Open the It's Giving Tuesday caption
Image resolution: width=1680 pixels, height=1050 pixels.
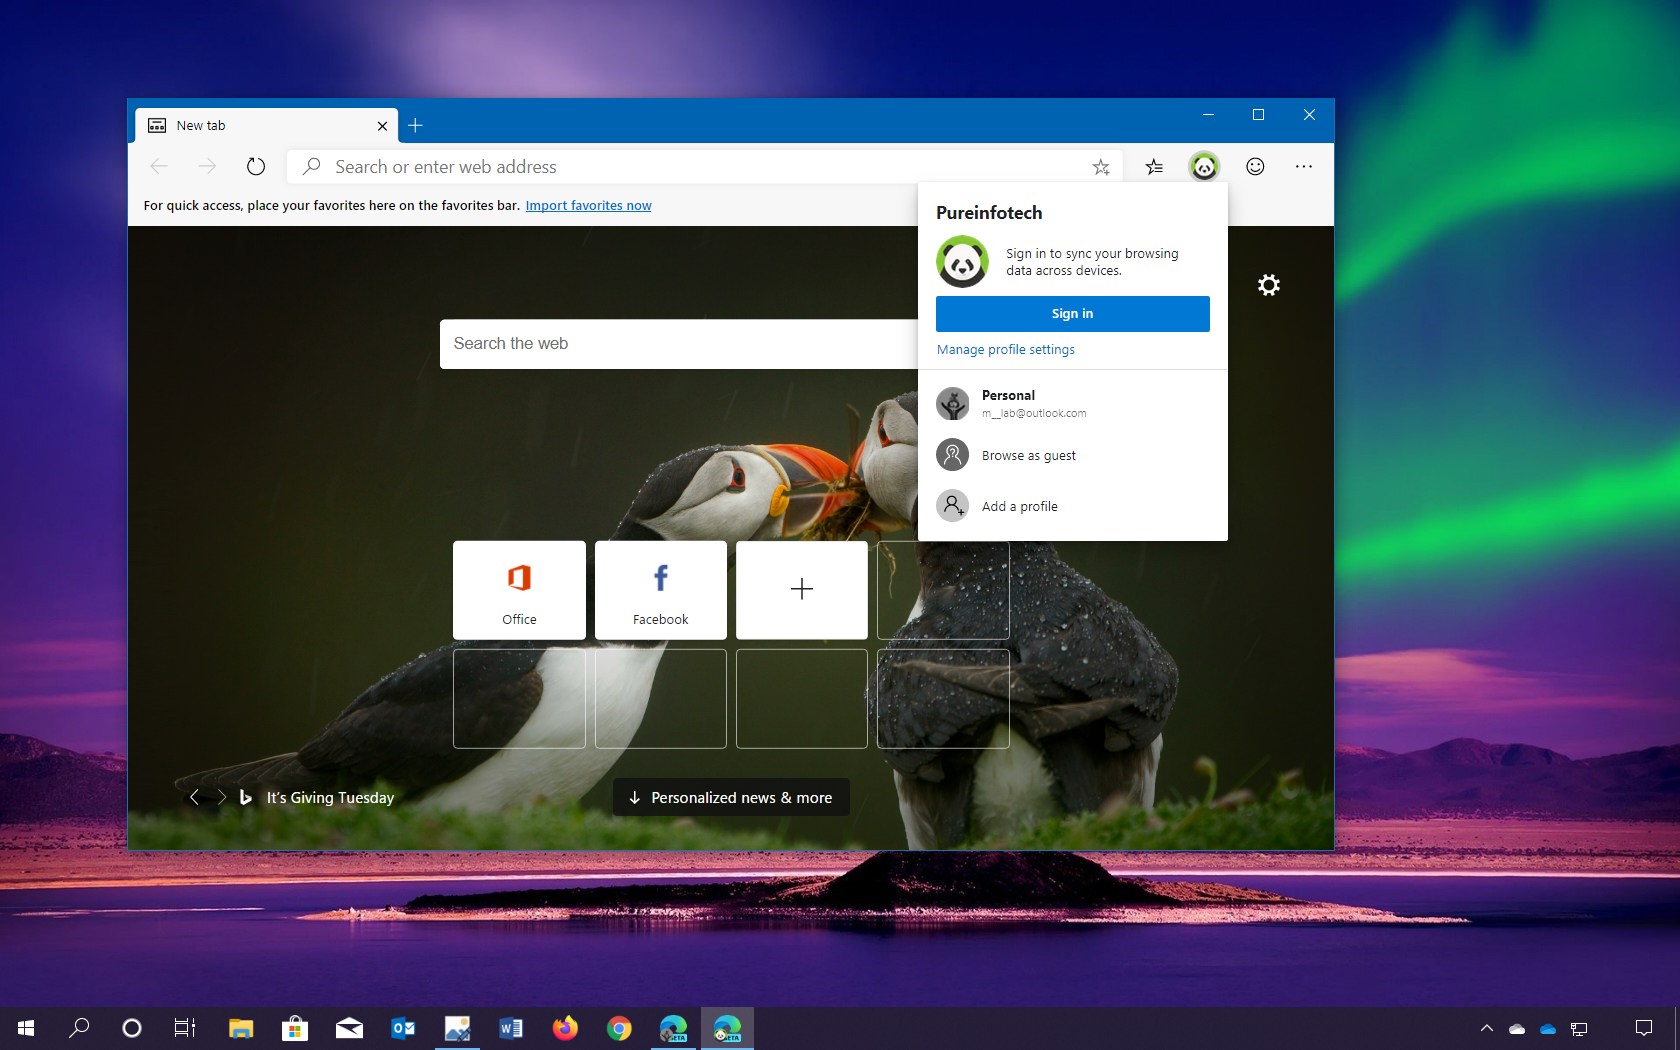point(330,798)
